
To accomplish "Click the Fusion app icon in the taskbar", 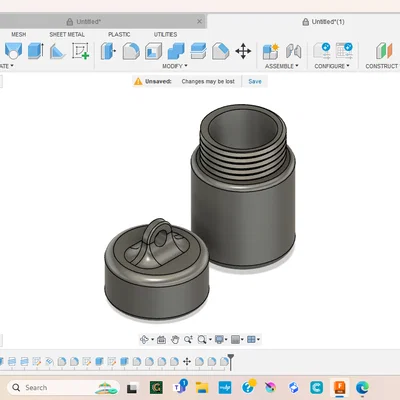I will (339, 388).
